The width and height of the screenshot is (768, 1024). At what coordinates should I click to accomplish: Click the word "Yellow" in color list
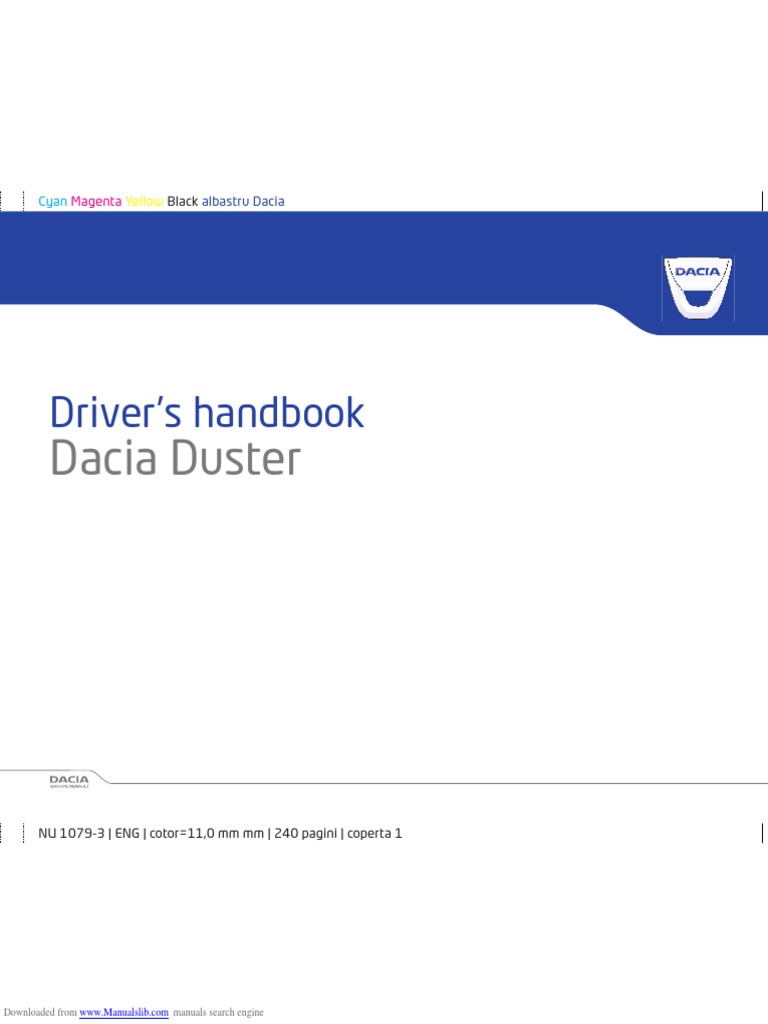(144, 201)
